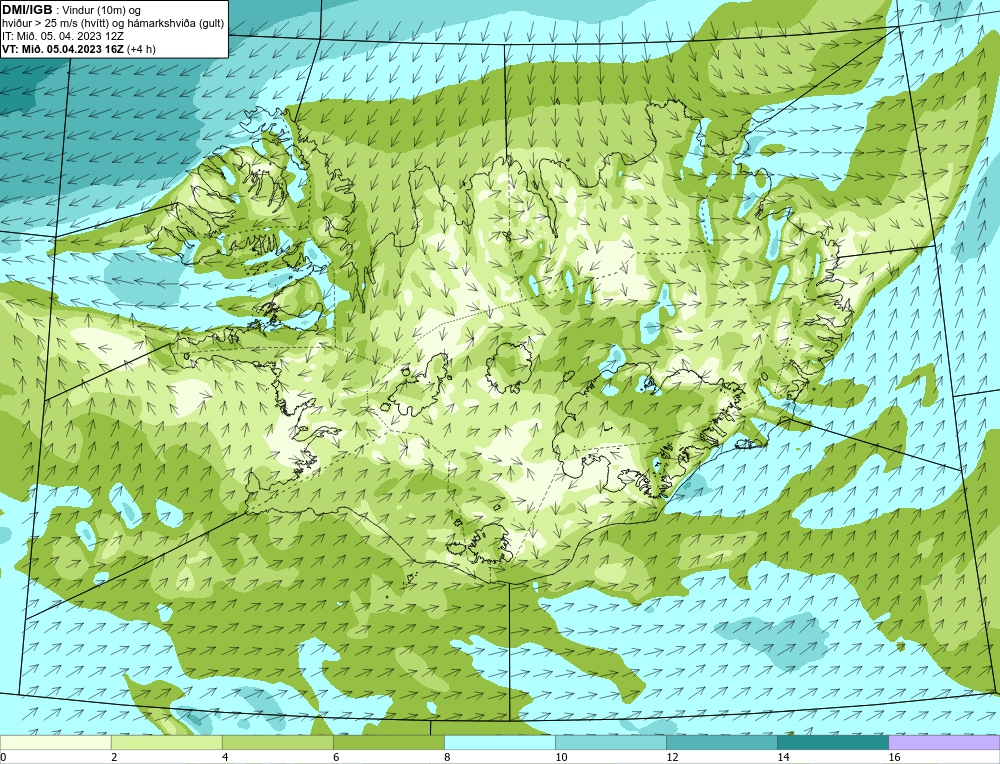1000x764 pixels.
Task: Click the legend scale label '8'
Action: tap(446, 757)
